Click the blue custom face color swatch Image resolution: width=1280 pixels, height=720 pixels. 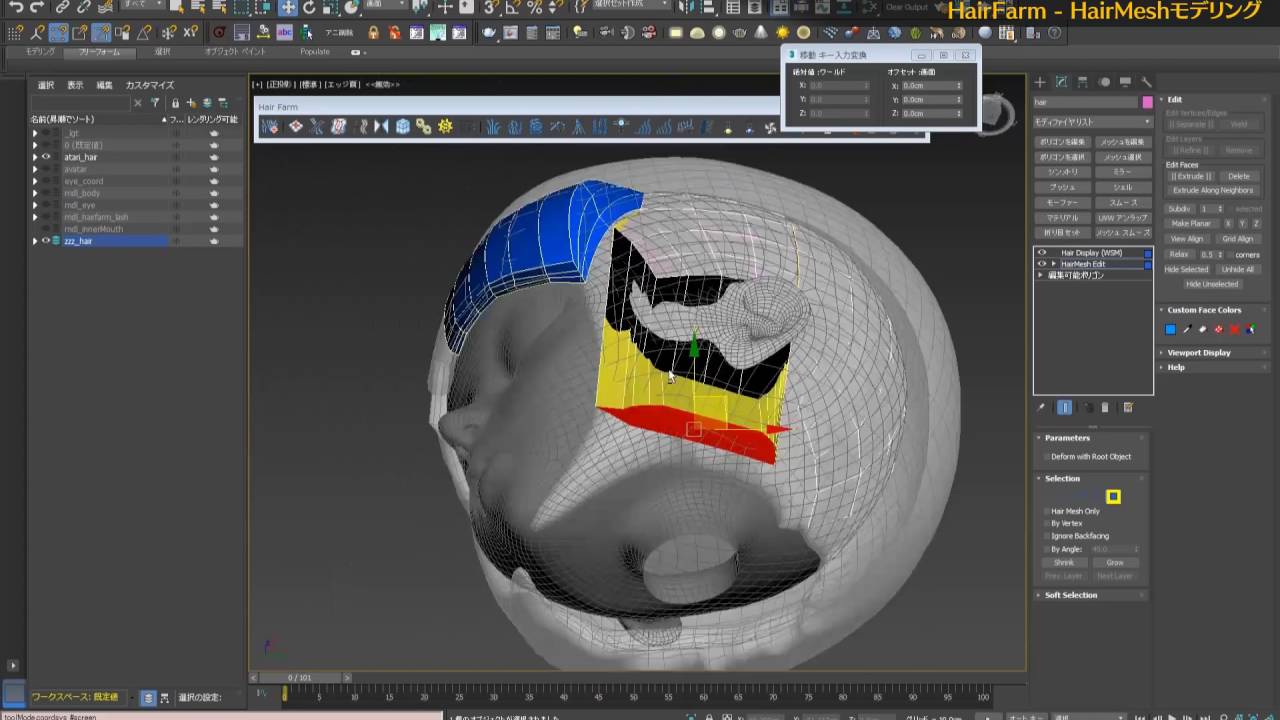1170,329
